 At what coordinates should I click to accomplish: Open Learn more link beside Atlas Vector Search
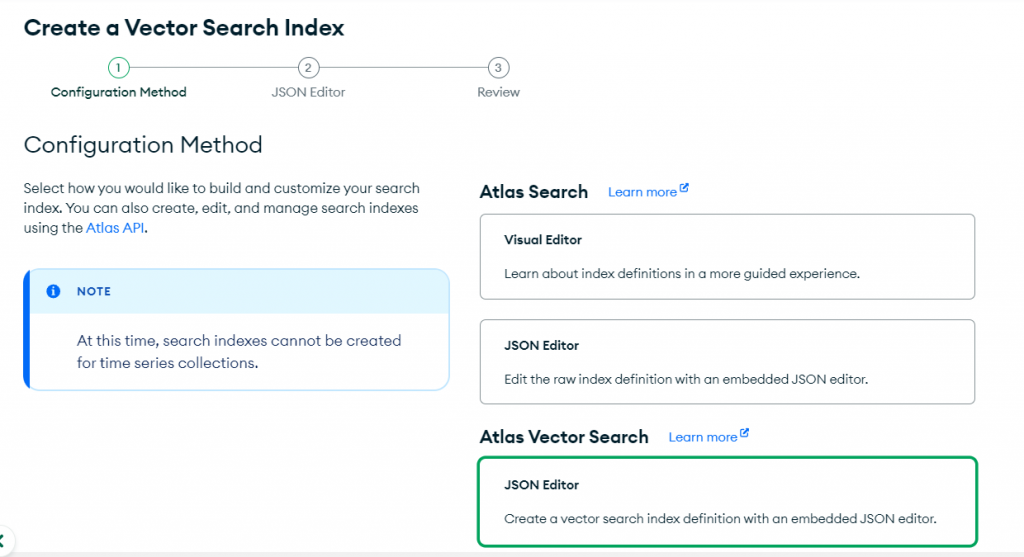coord(702,437)
